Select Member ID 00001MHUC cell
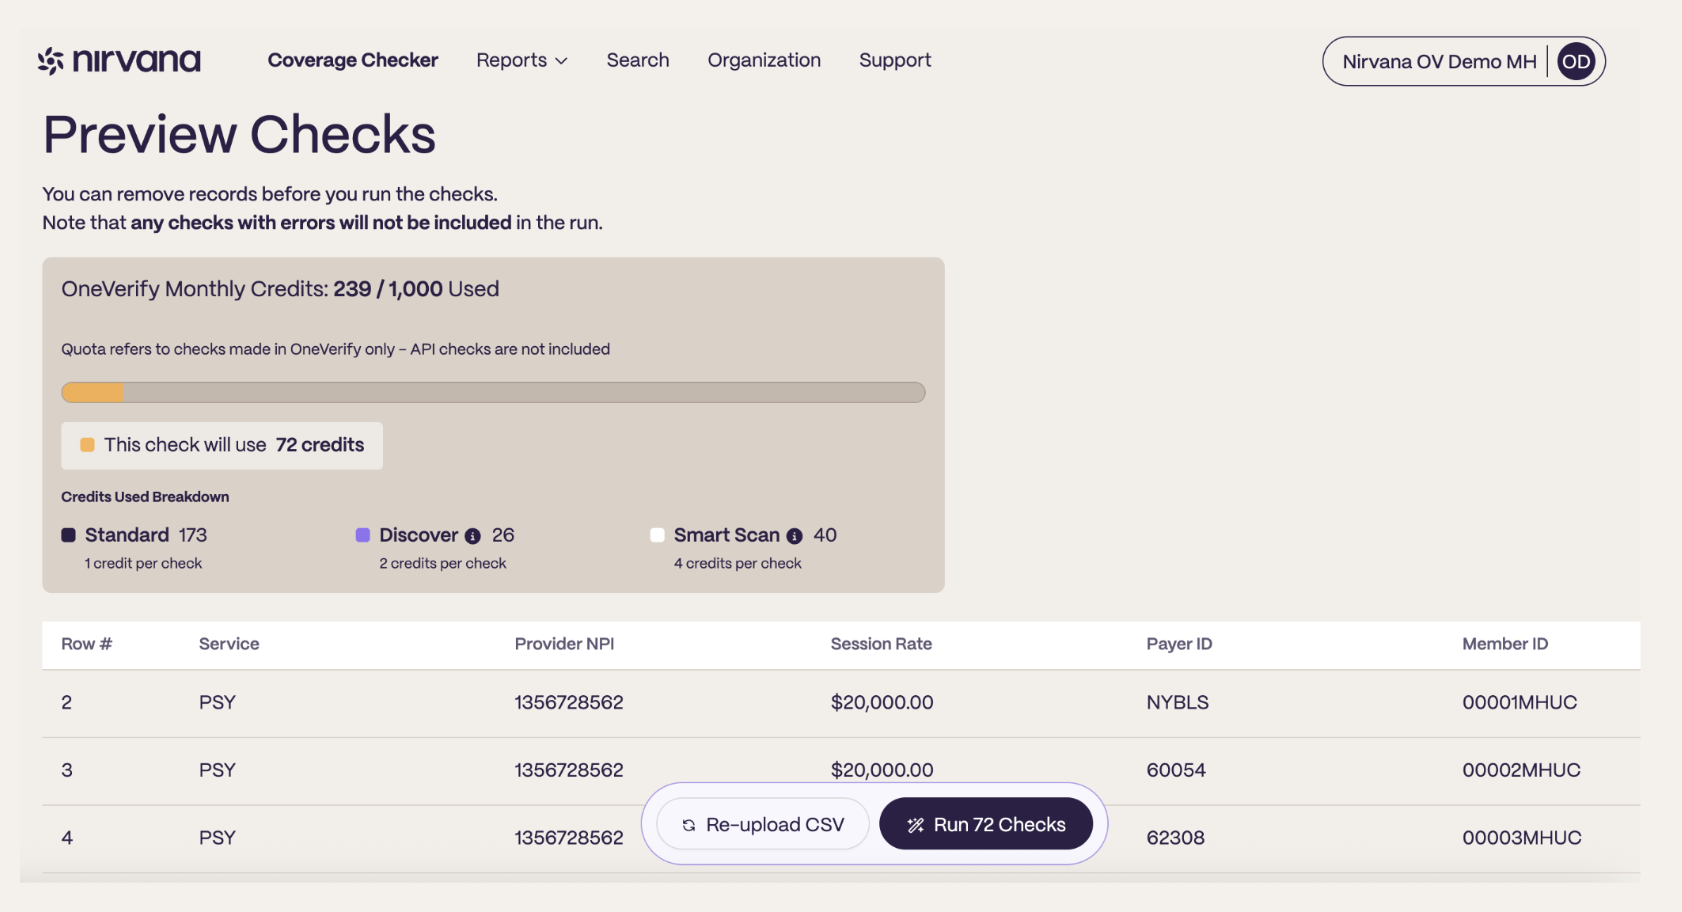1682x912 pixels. pos(1520,702)
